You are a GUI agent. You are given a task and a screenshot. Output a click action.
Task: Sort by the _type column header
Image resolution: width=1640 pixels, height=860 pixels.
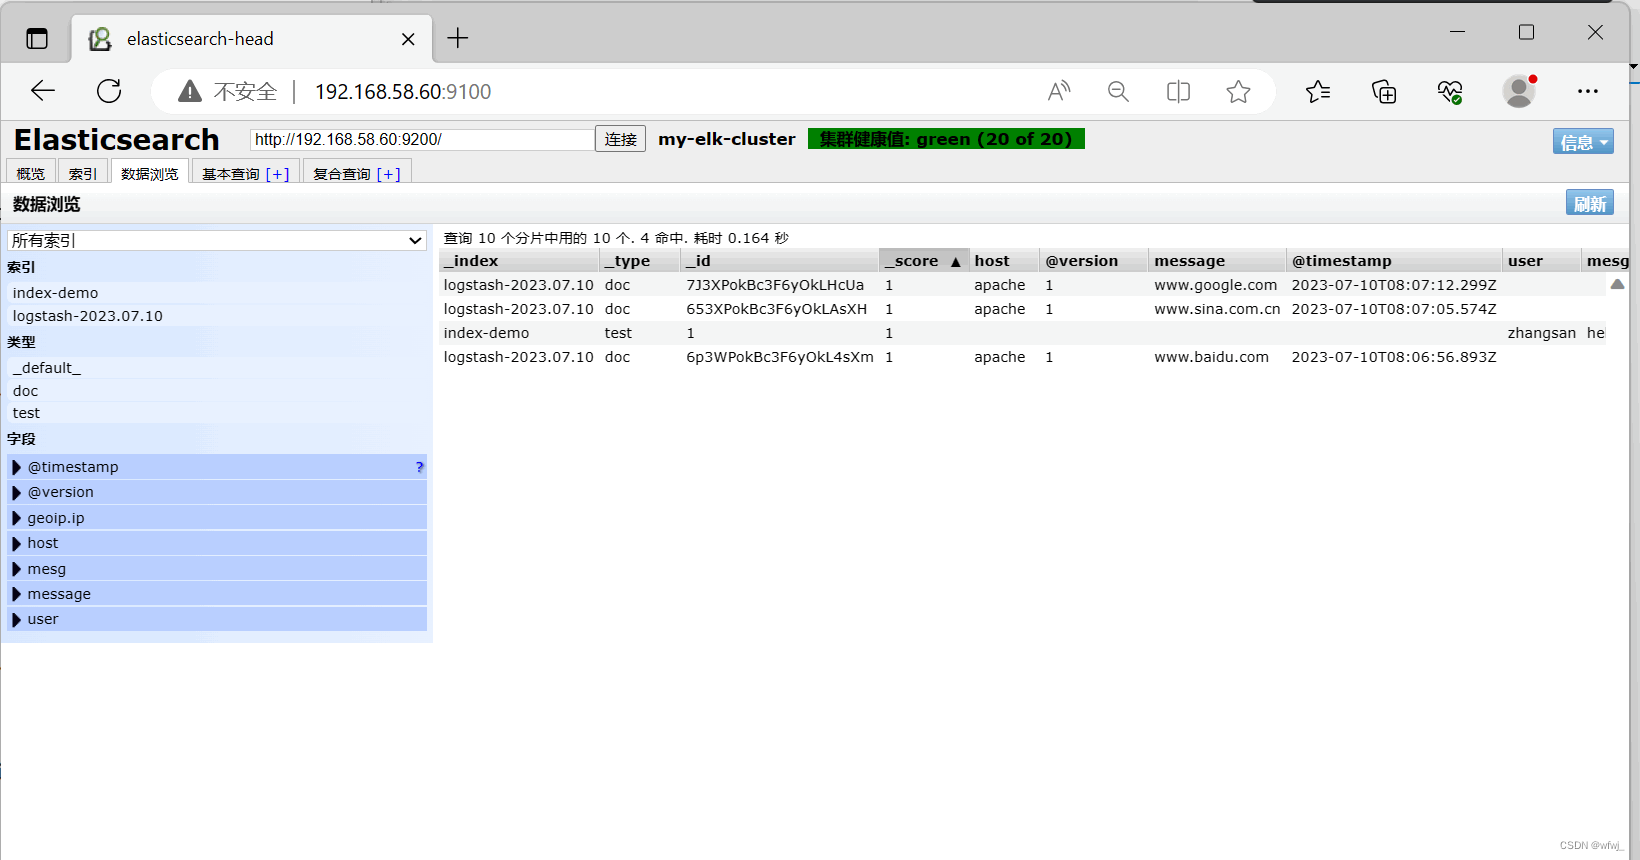coord(640,261)
